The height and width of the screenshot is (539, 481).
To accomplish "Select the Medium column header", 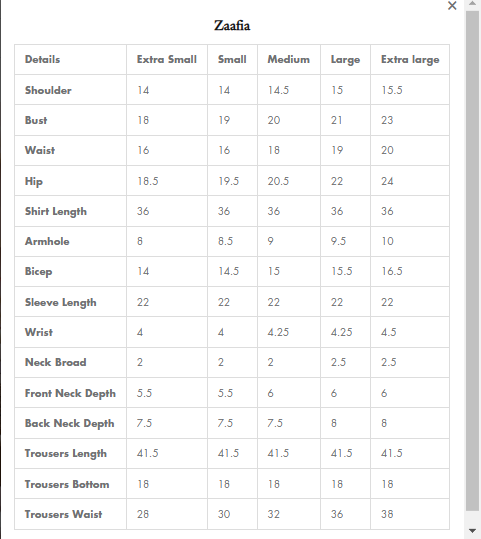I will tap(289, 59).
